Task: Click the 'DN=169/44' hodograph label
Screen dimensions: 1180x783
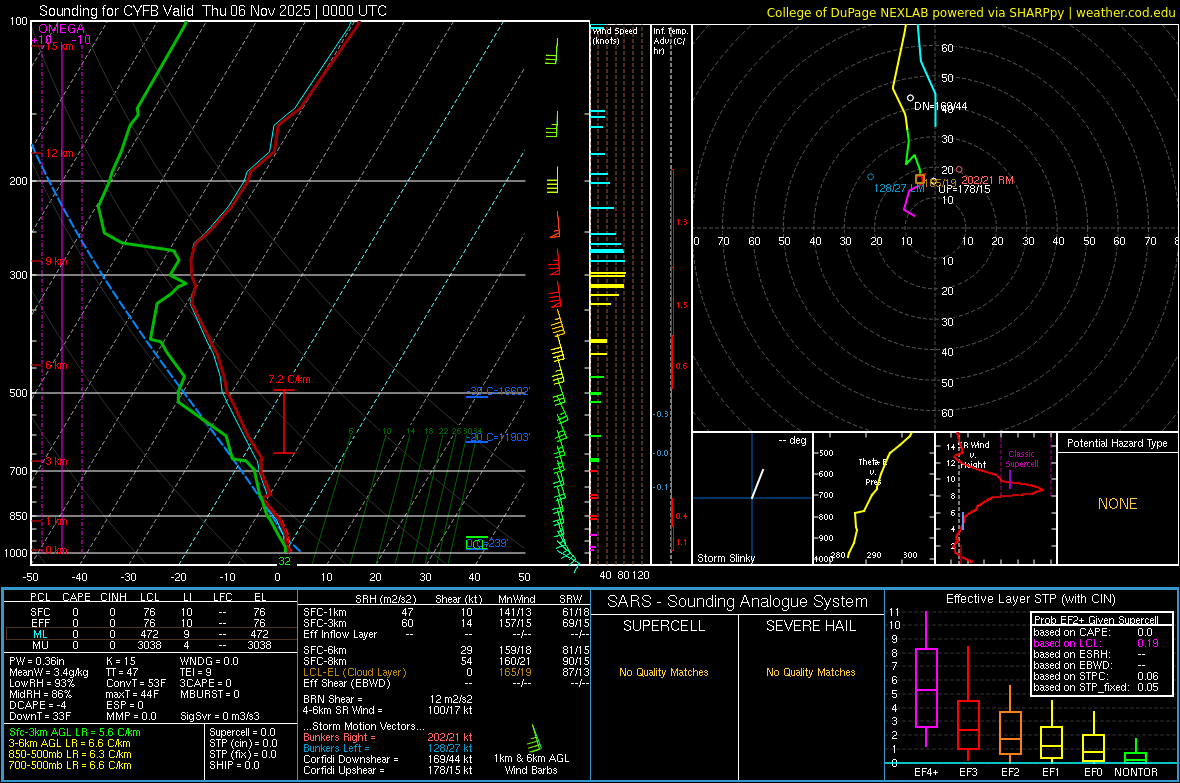Action: (x=941, y=106)
